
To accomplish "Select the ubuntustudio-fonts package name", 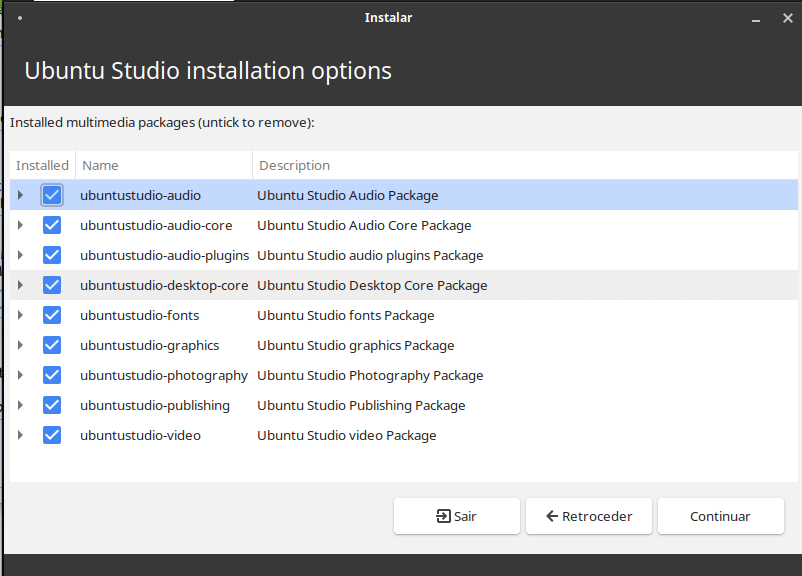I will click(x=140, y=316).
